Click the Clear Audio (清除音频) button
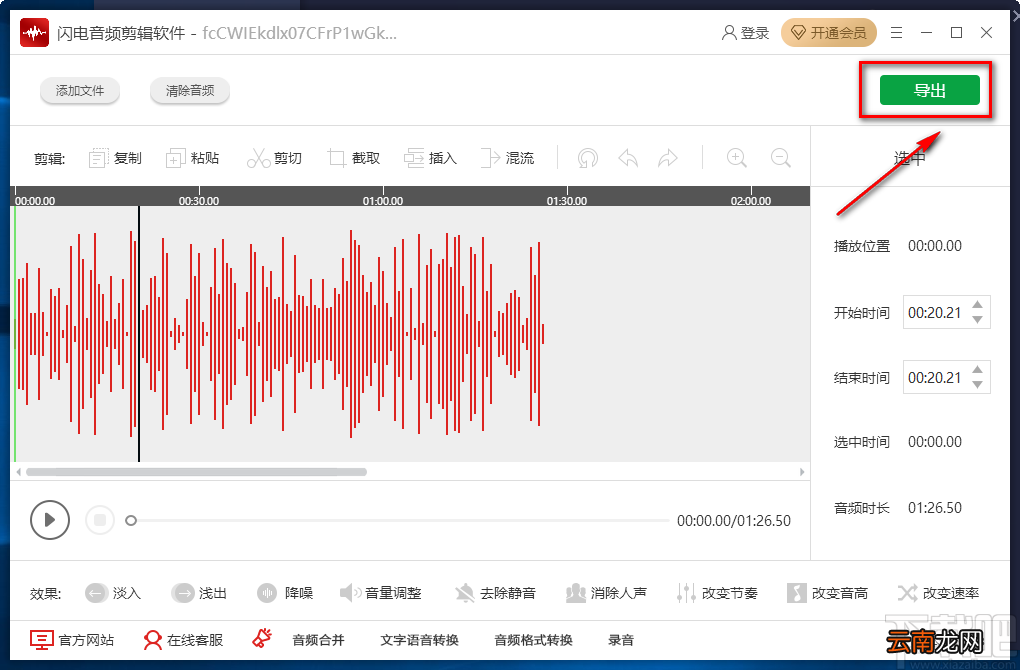Image resolution: width=1020 pixels, height=670 pixels. (190, 90)
